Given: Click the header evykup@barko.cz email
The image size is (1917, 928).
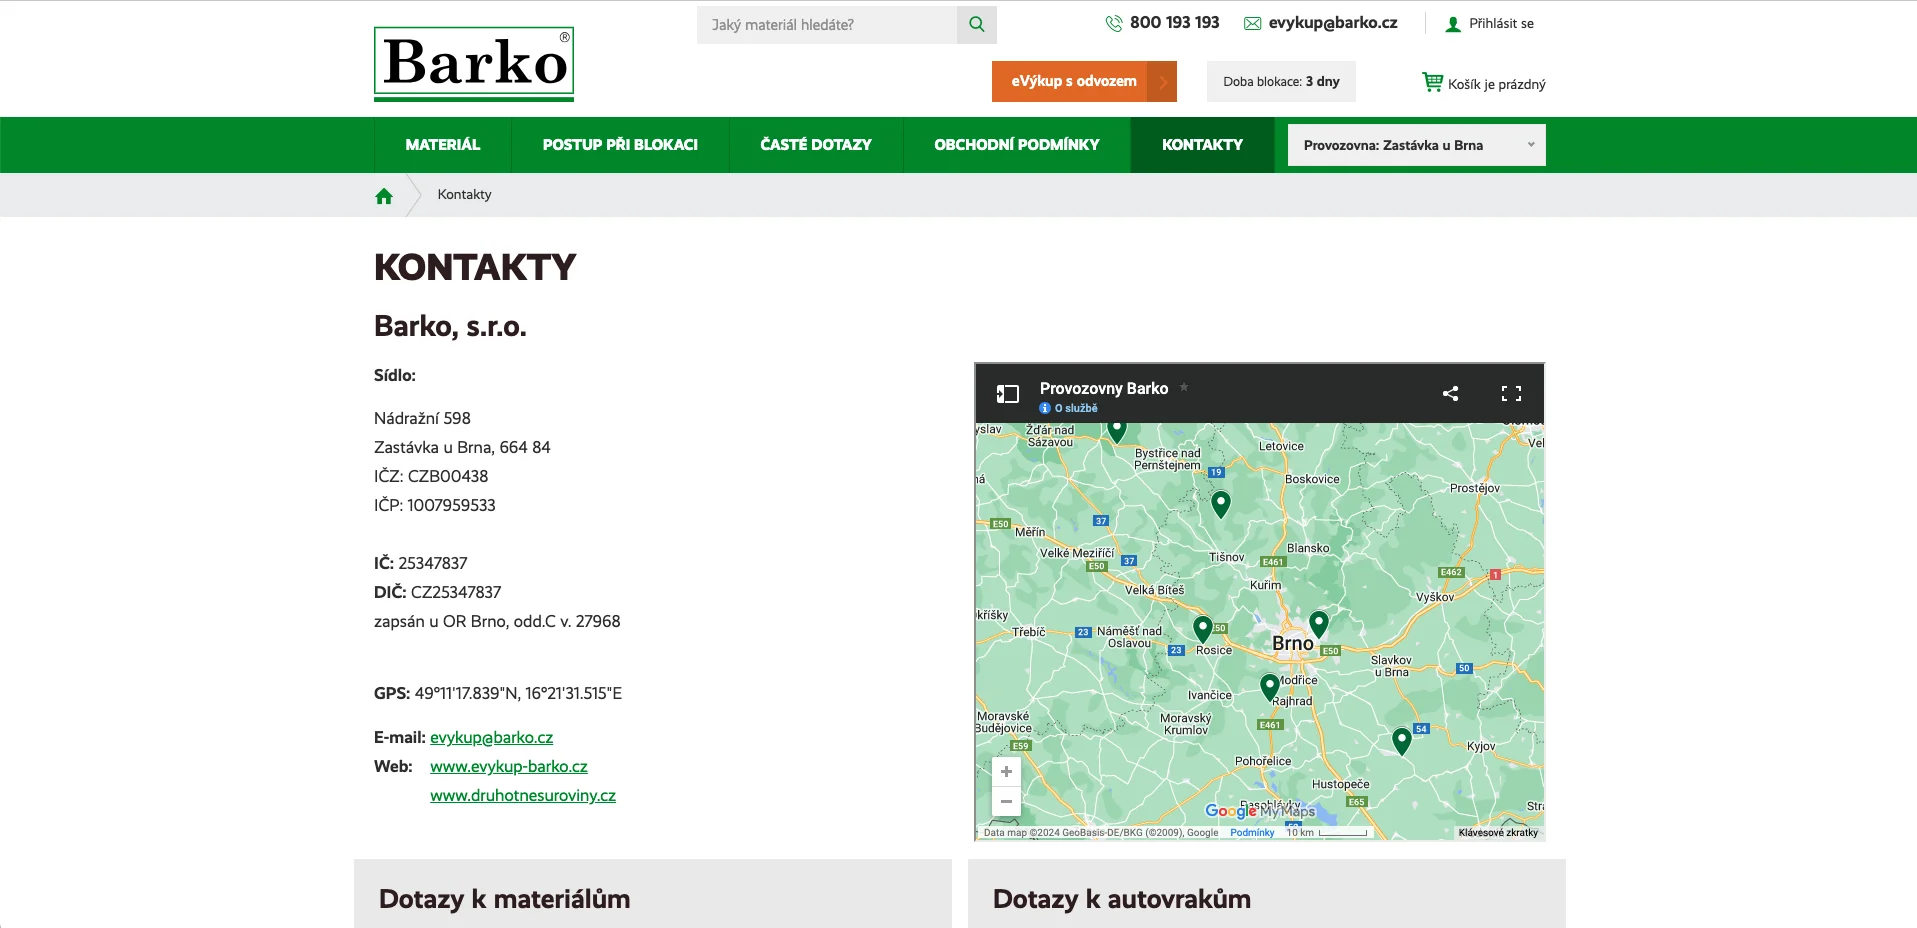Looking at the screenshot, I should (x=1333, y=23).
